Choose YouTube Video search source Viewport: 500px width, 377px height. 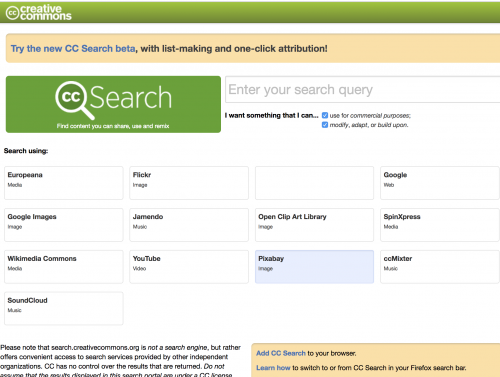(x=189, y=267)
